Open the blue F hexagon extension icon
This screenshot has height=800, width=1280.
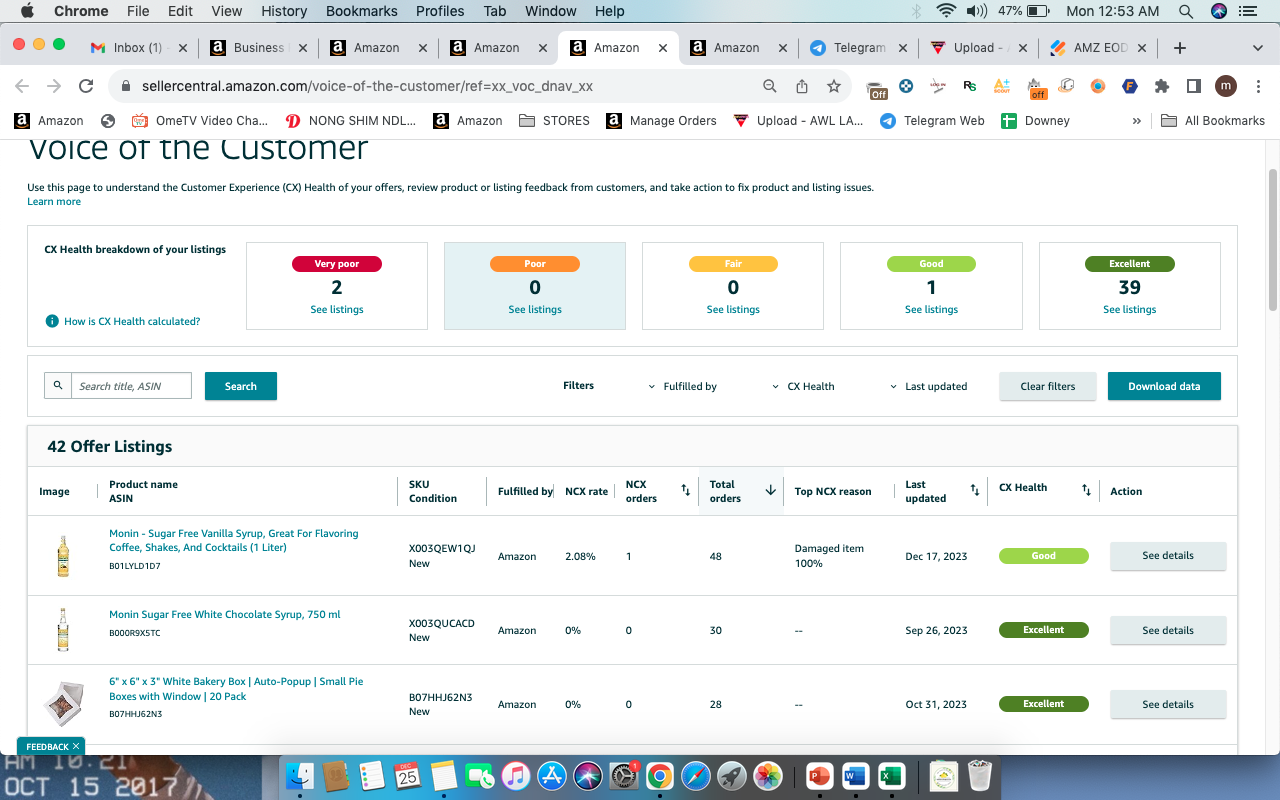(x=1130, y=86)
